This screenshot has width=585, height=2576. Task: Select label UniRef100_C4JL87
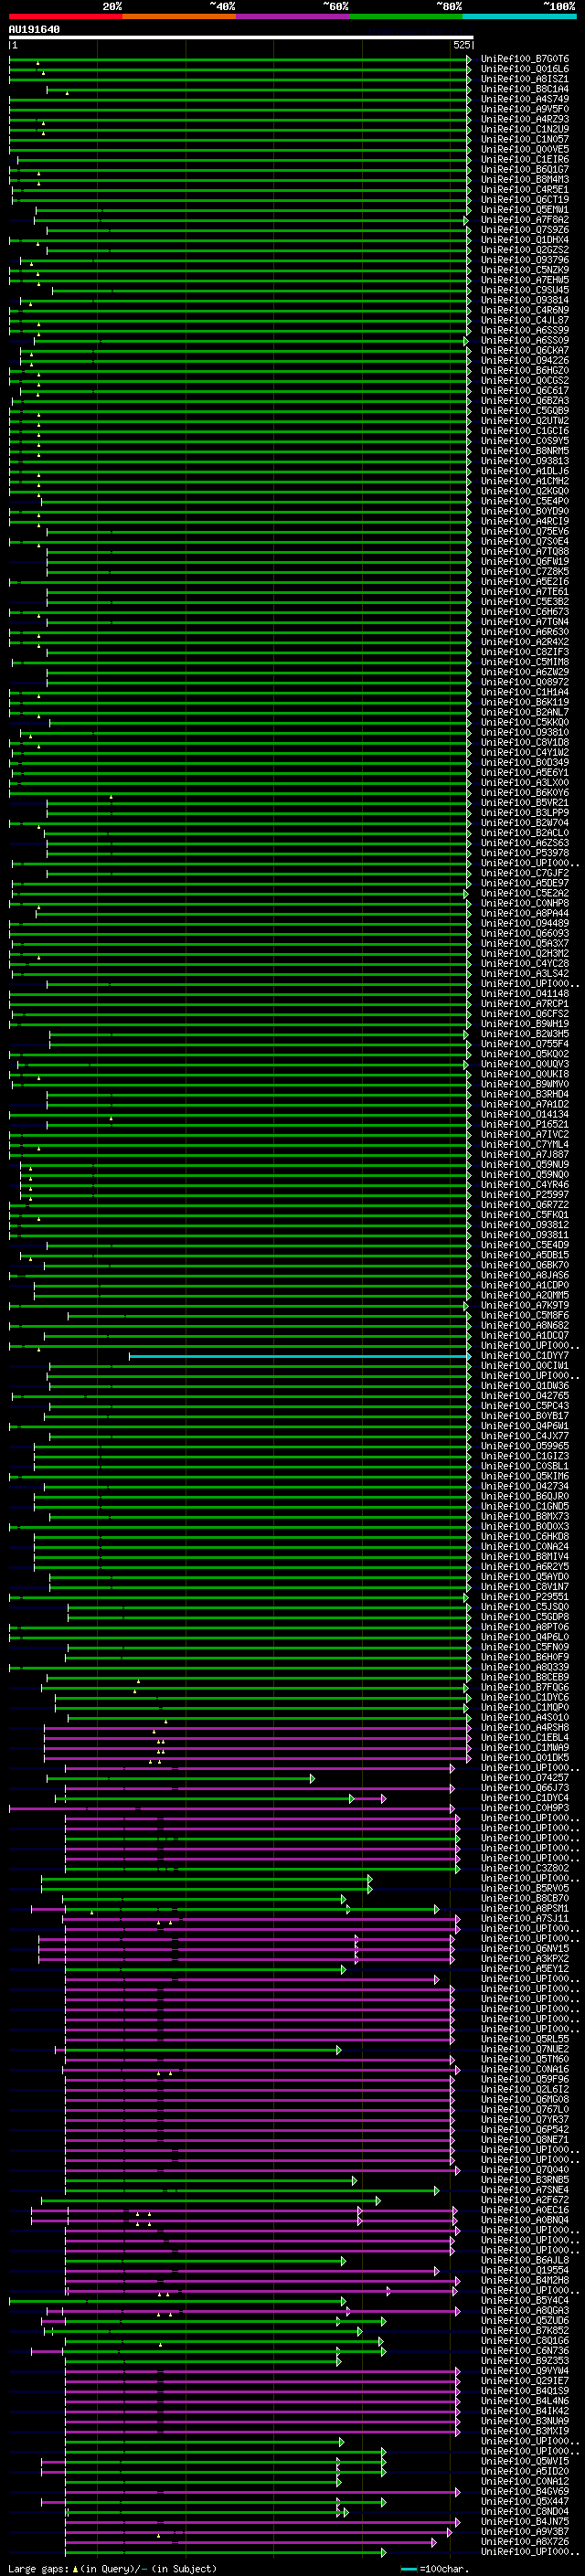click(525, 321)
